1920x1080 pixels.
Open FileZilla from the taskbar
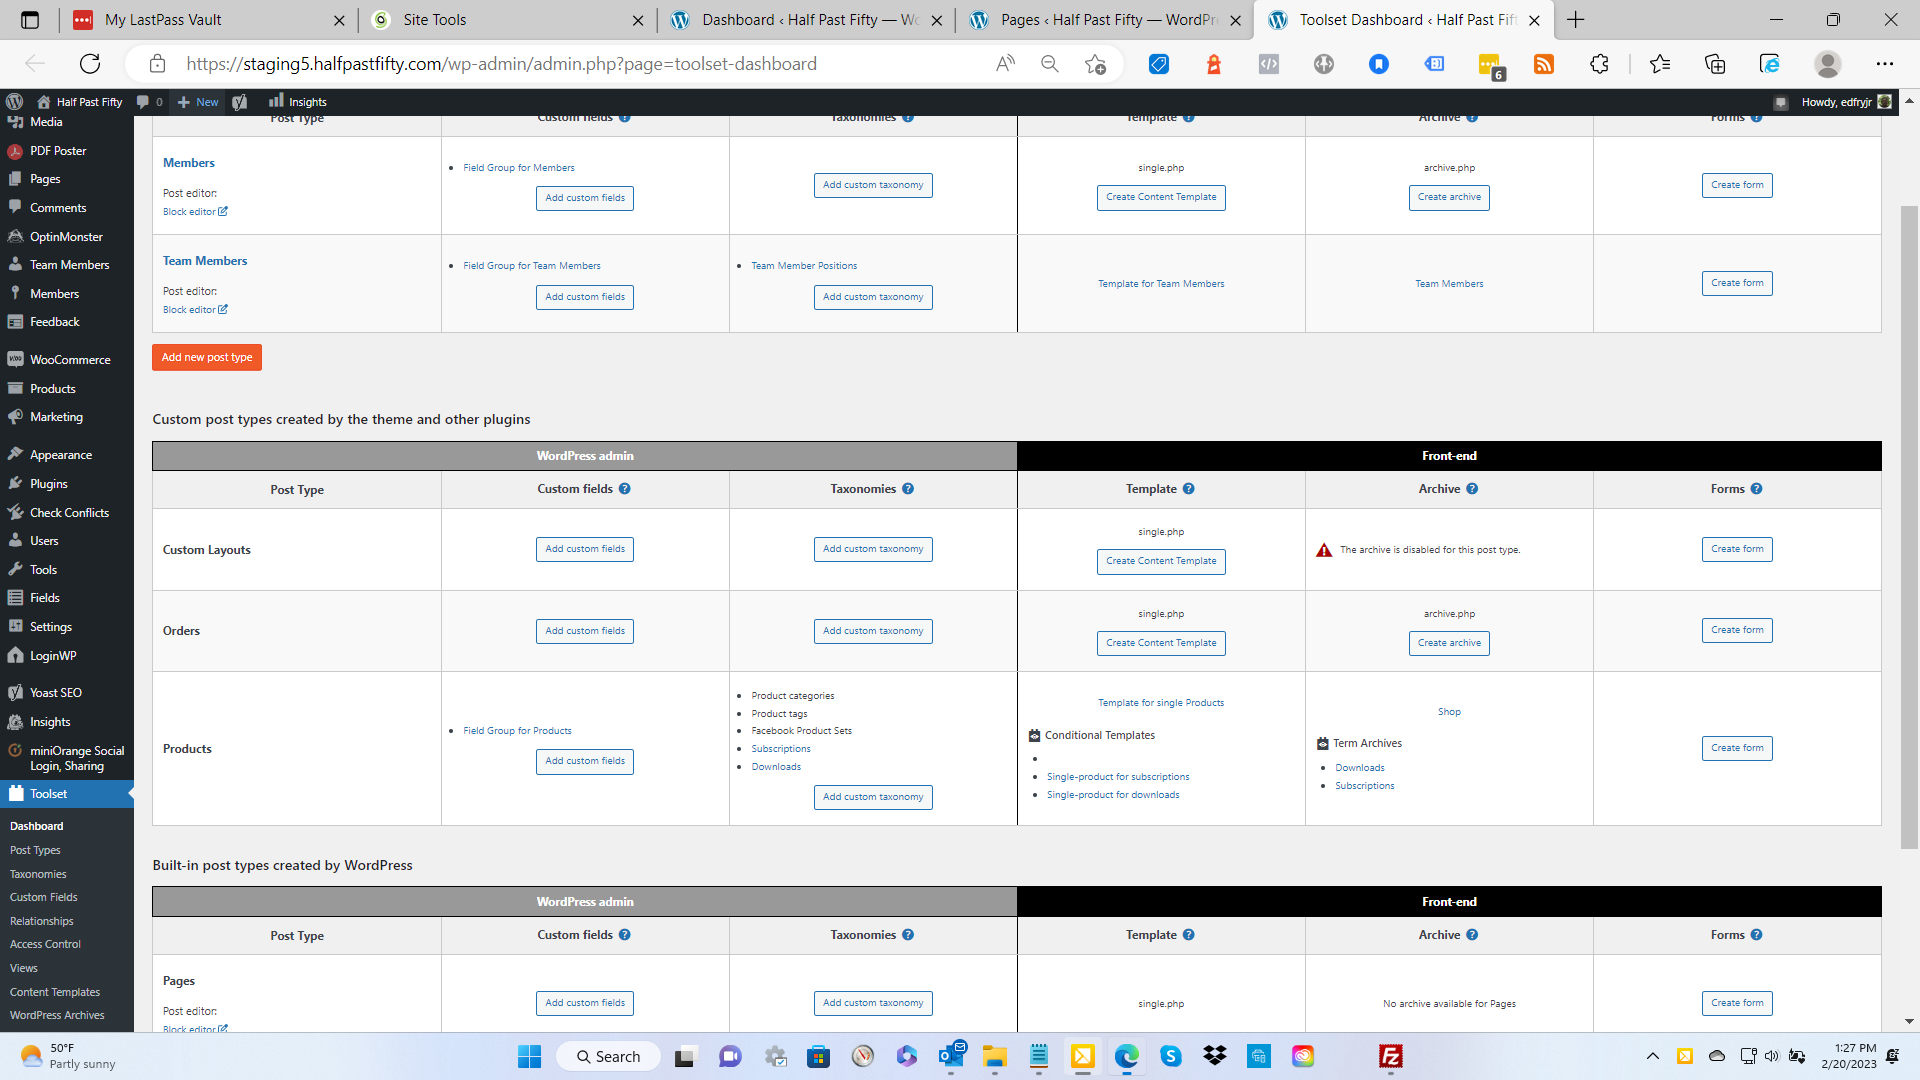[x=1390, y=1056]
